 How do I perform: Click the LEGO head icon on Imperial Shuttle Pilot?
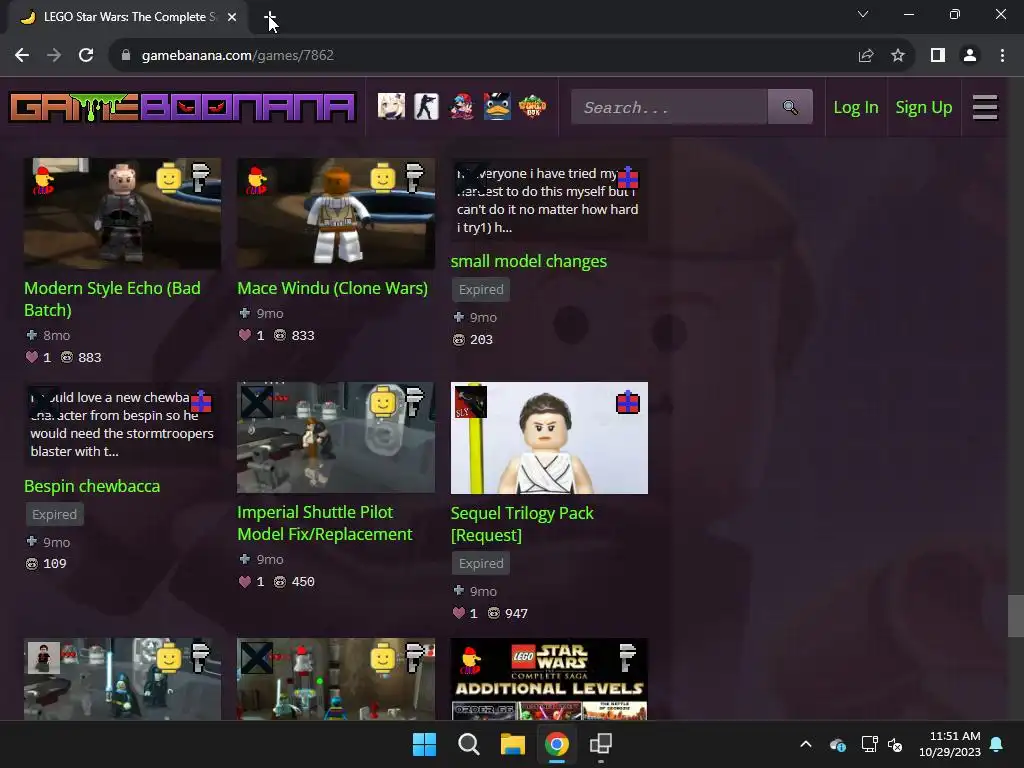point(383,402)
